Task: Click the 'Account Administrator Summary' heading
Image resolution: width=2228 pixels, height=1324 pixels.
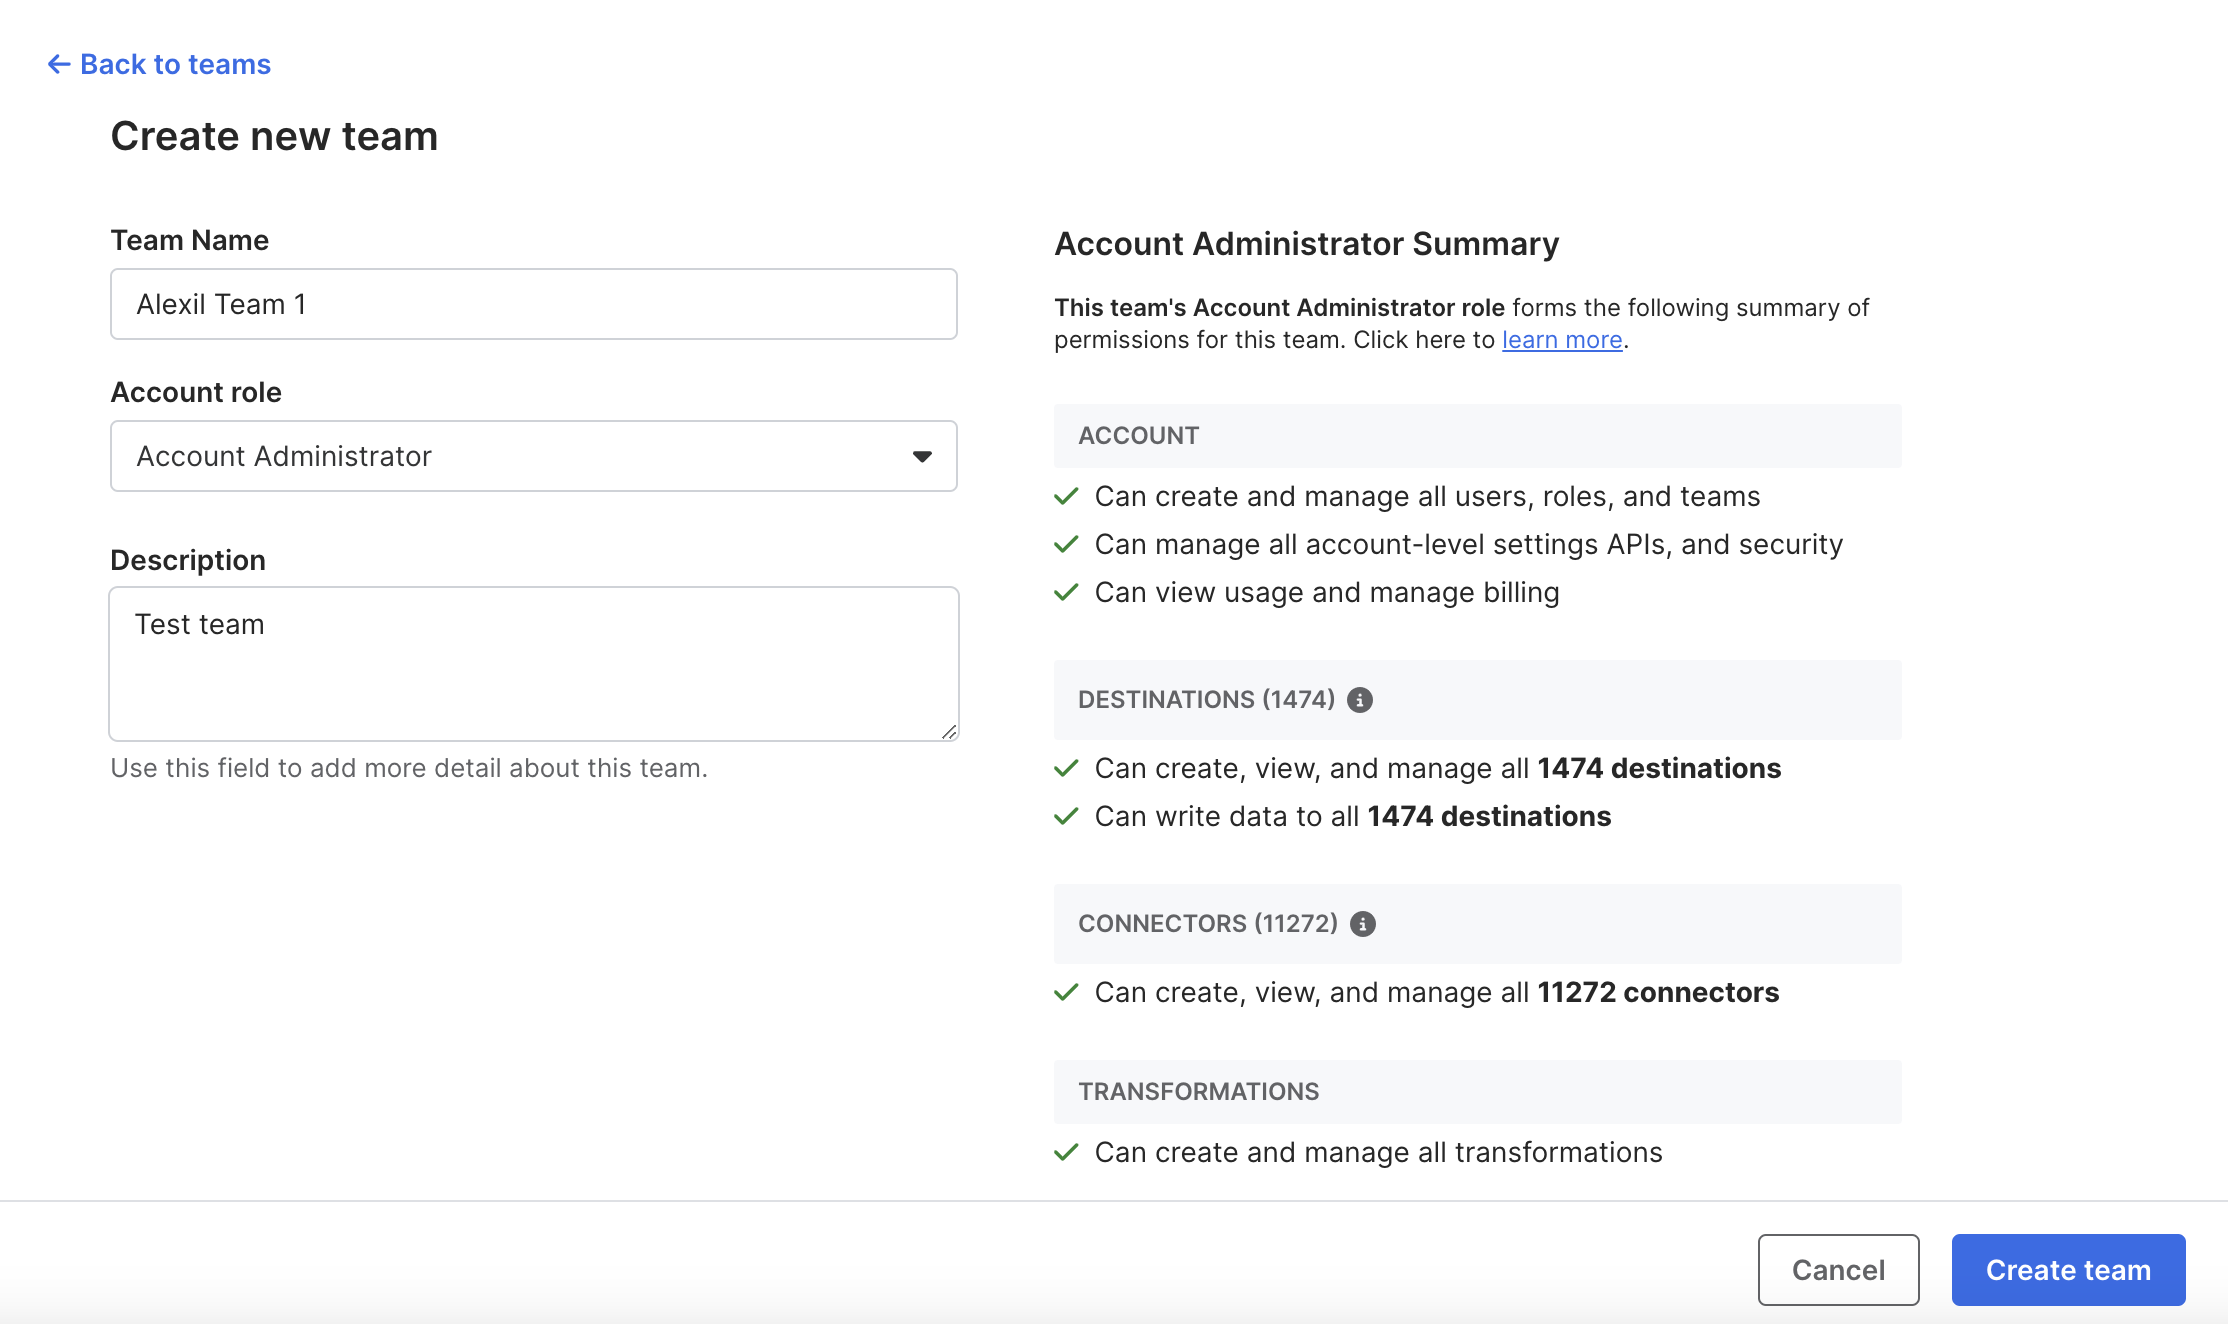Action: [1307, 244]
